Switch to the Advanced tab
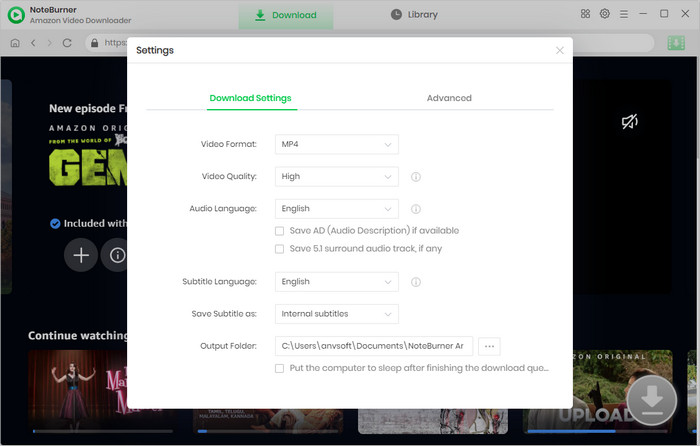 pyautogui.click(x=449, y=98)
